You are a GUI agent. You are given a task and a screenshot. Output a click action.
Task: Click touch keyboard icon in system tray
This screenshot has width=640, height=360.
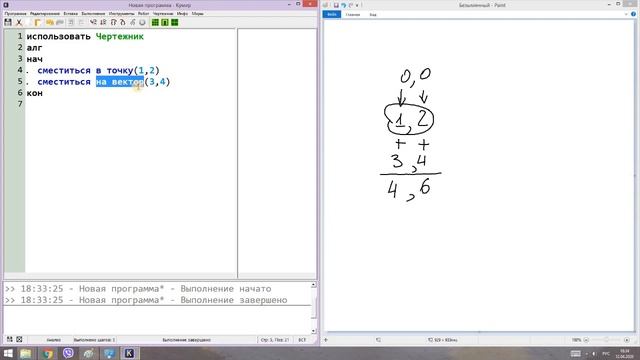(x=576, y=353)
